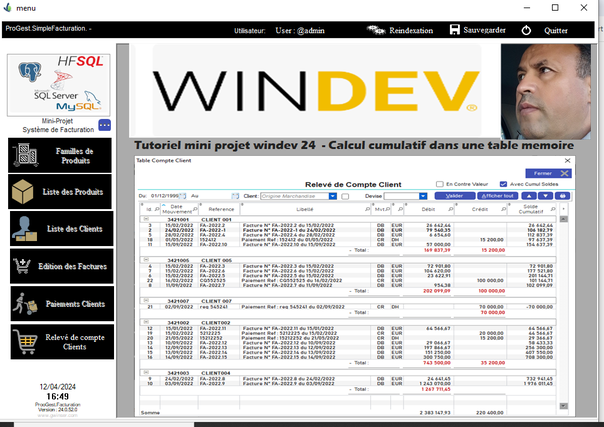This screenshot has height=427, width=604.
Task: Click the Reindexation icon in top bar
Action: pyautogui.click(x=375, y=30)
